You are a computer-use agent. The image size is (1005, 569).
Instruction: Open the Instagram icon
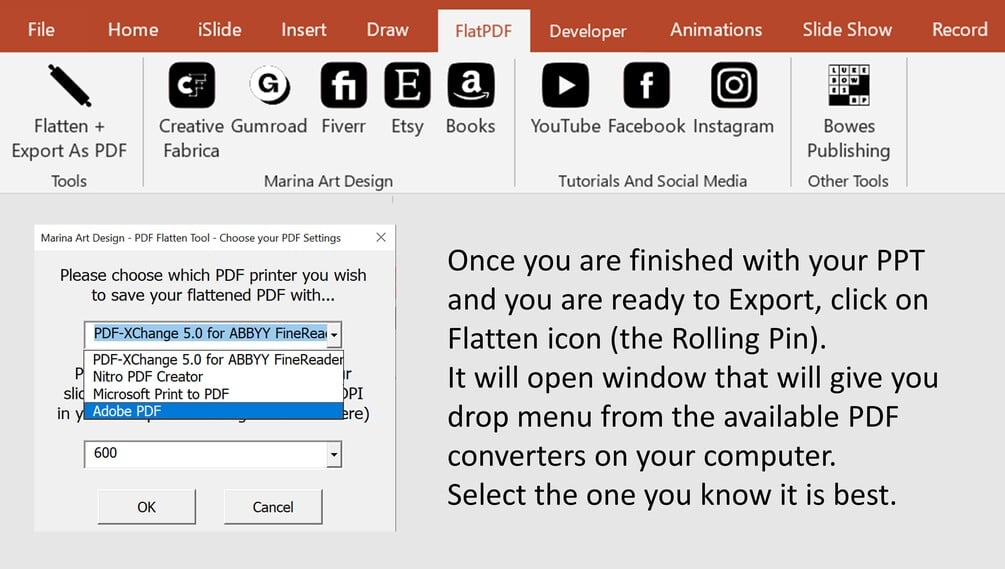click(734, 85)
